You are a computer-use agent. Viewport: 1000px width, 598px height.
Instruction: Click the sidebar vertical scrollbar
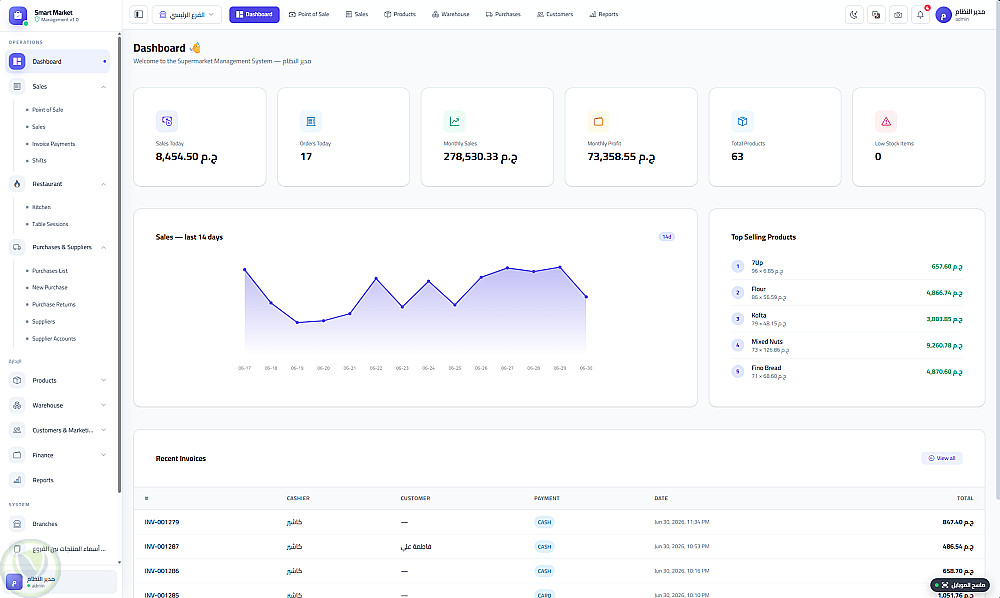click(x=119, y=265)
